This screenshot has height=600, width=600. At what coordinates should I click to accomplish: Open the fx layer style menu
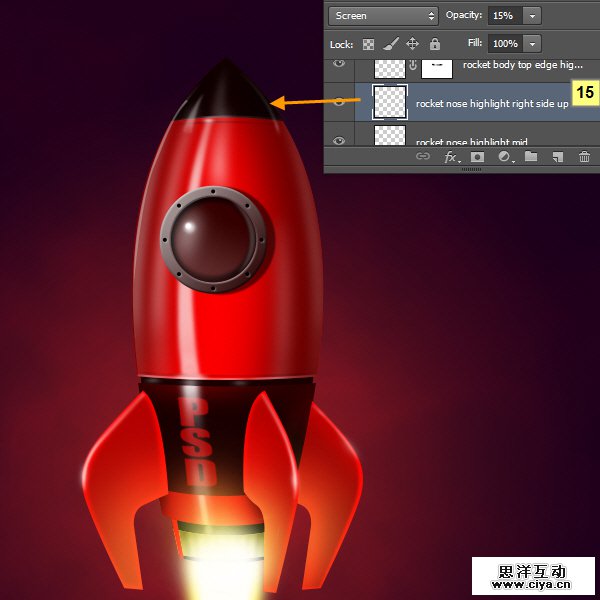(451, 157)
